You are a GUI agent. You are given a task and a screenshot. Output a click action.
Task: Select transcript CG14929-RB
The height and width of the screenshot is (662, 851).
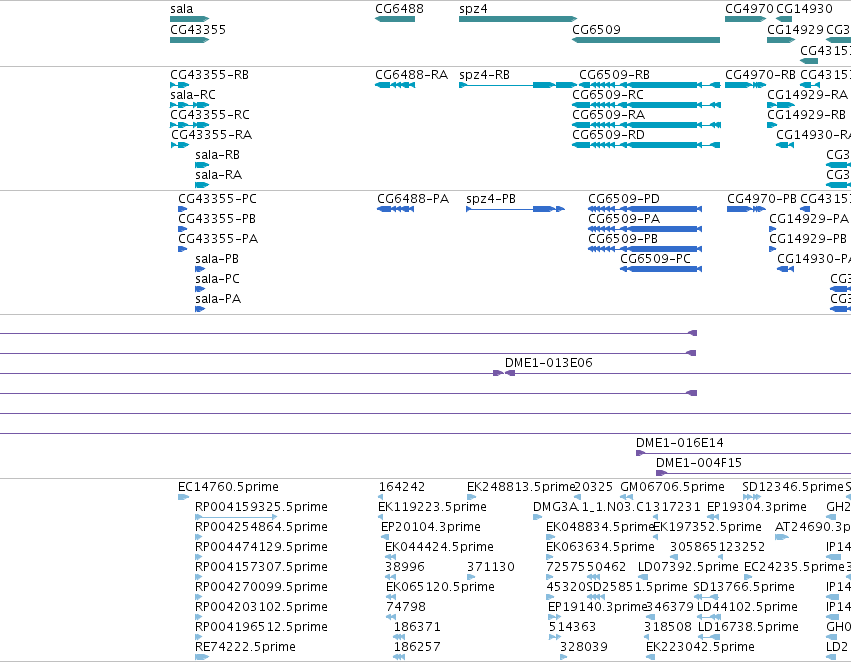click(x=772, y=125)
